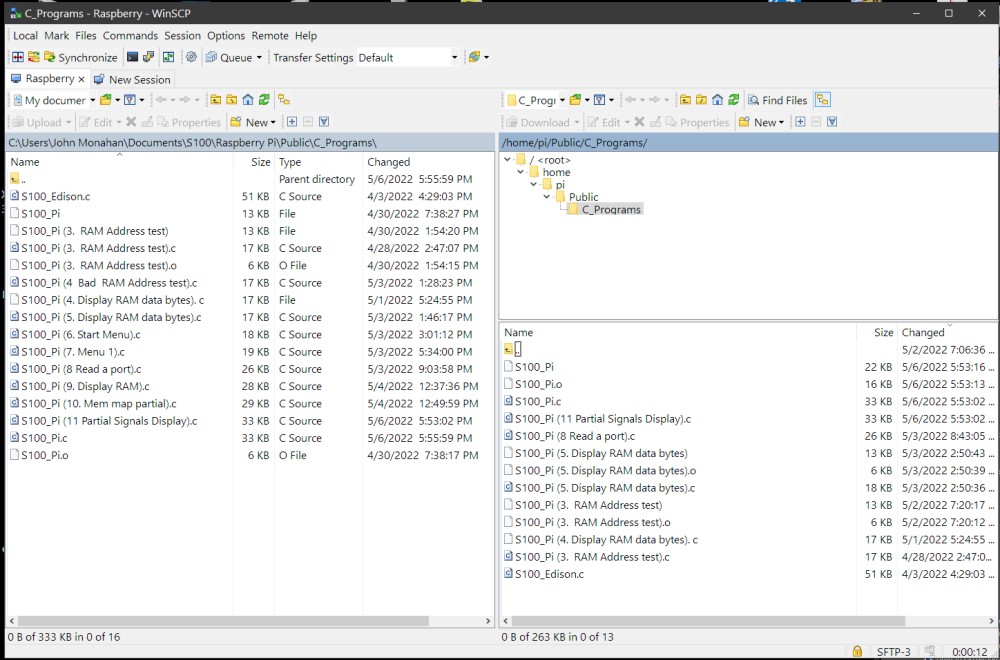The image size is (1000, 660).
Task: Open the Options menu
Action: (226, 36)
